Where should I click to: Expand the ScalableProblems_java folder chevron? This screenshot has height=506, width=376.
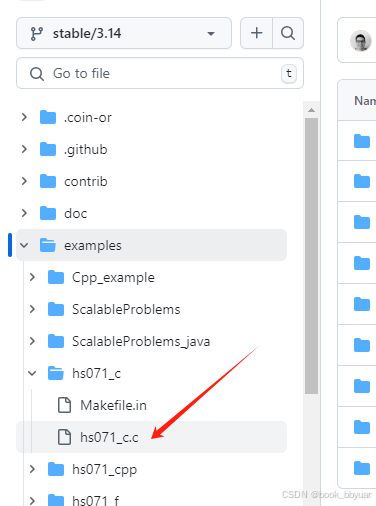[x=32, y=341]
